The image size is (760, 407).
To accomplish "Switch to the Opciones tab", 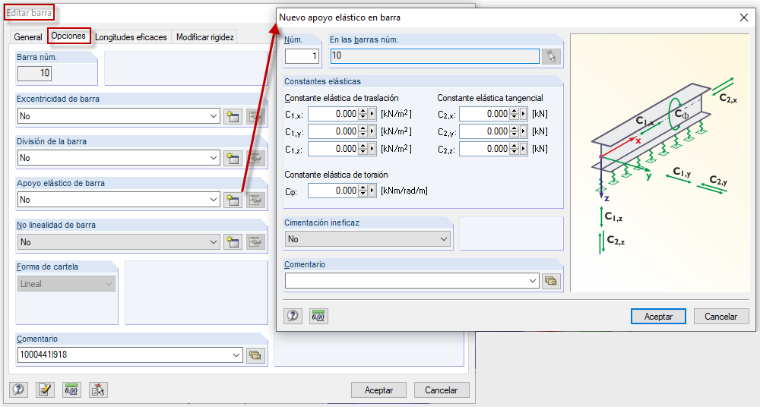I will [x=68, y=36].
